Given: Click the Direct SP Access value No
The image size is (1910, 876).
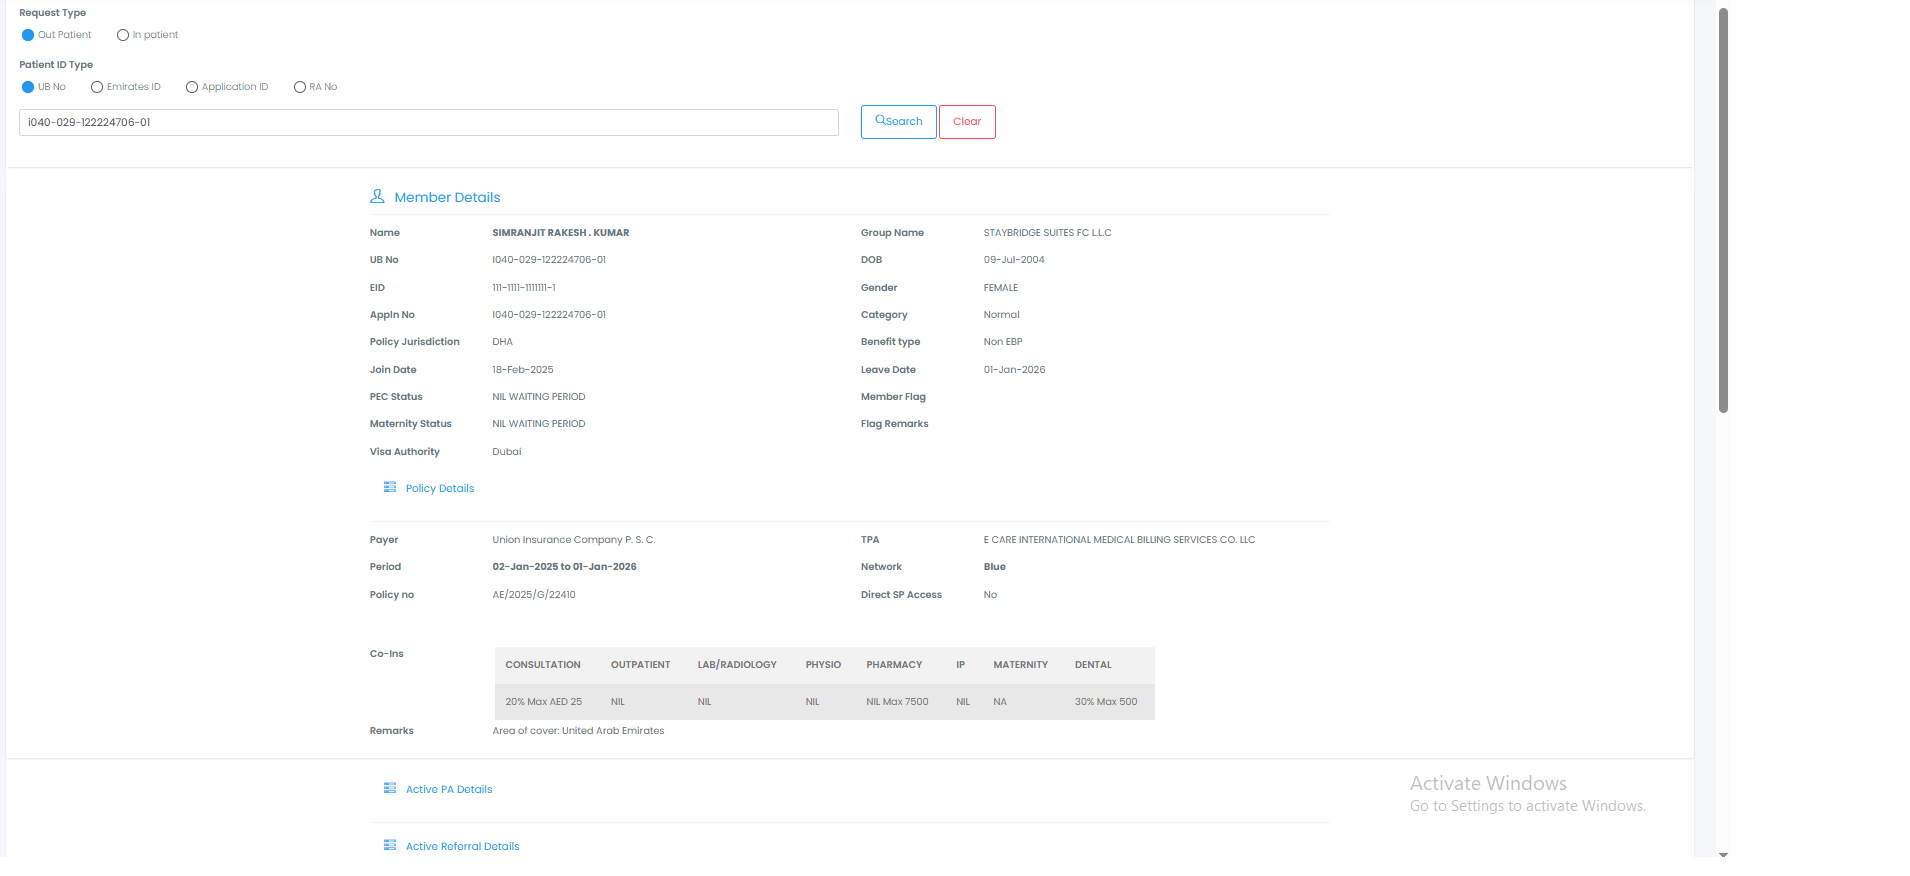Looking at the screenshot, I should coord(990,595).
